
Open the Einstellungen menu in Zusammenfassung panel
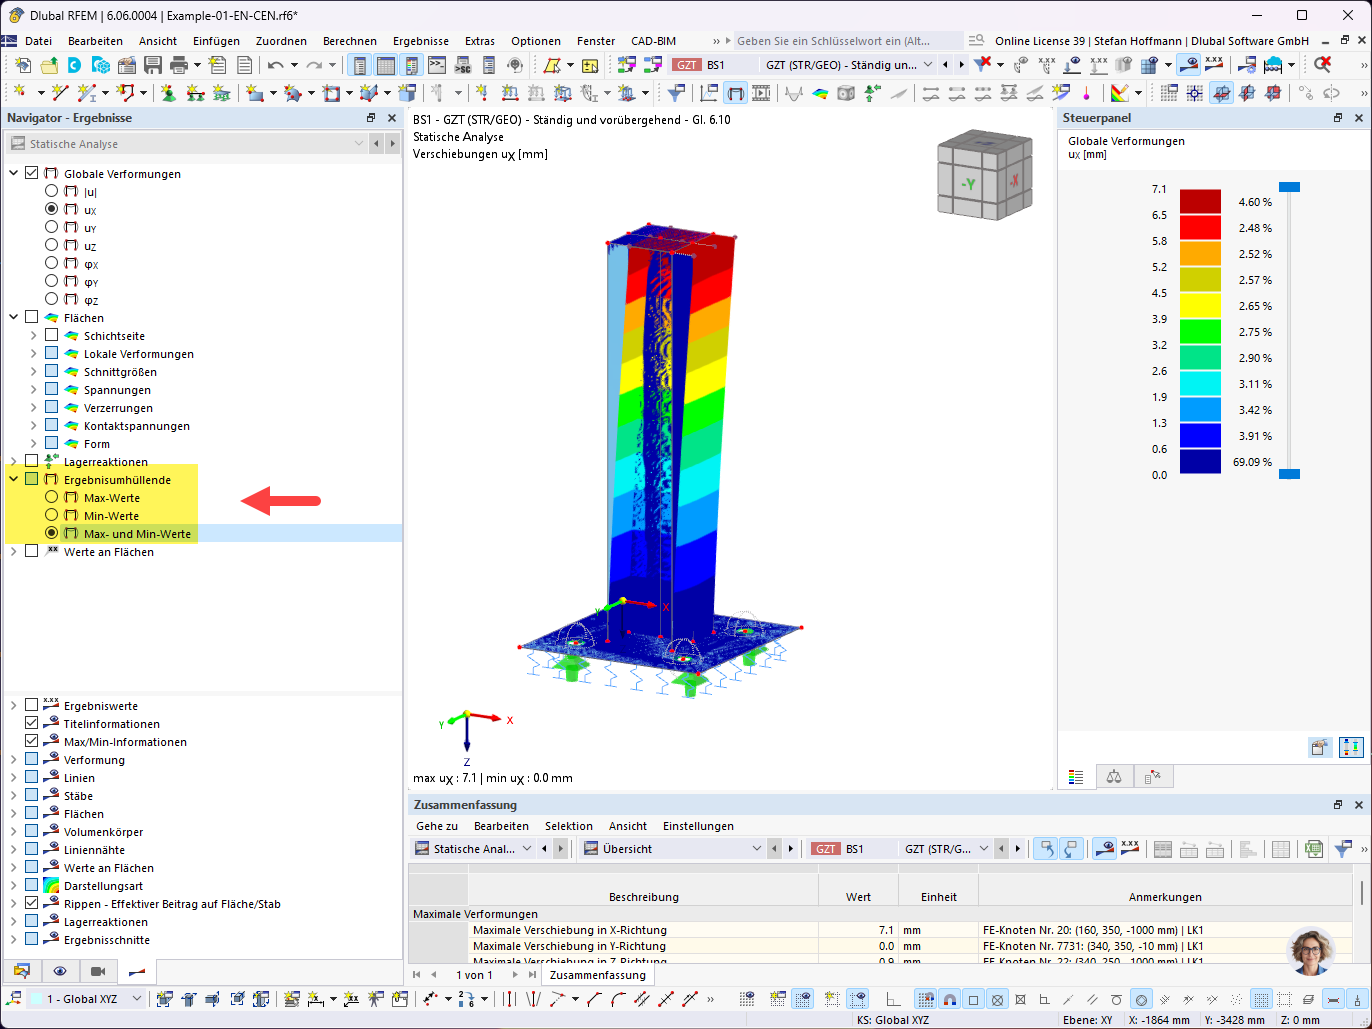[698, 826]
